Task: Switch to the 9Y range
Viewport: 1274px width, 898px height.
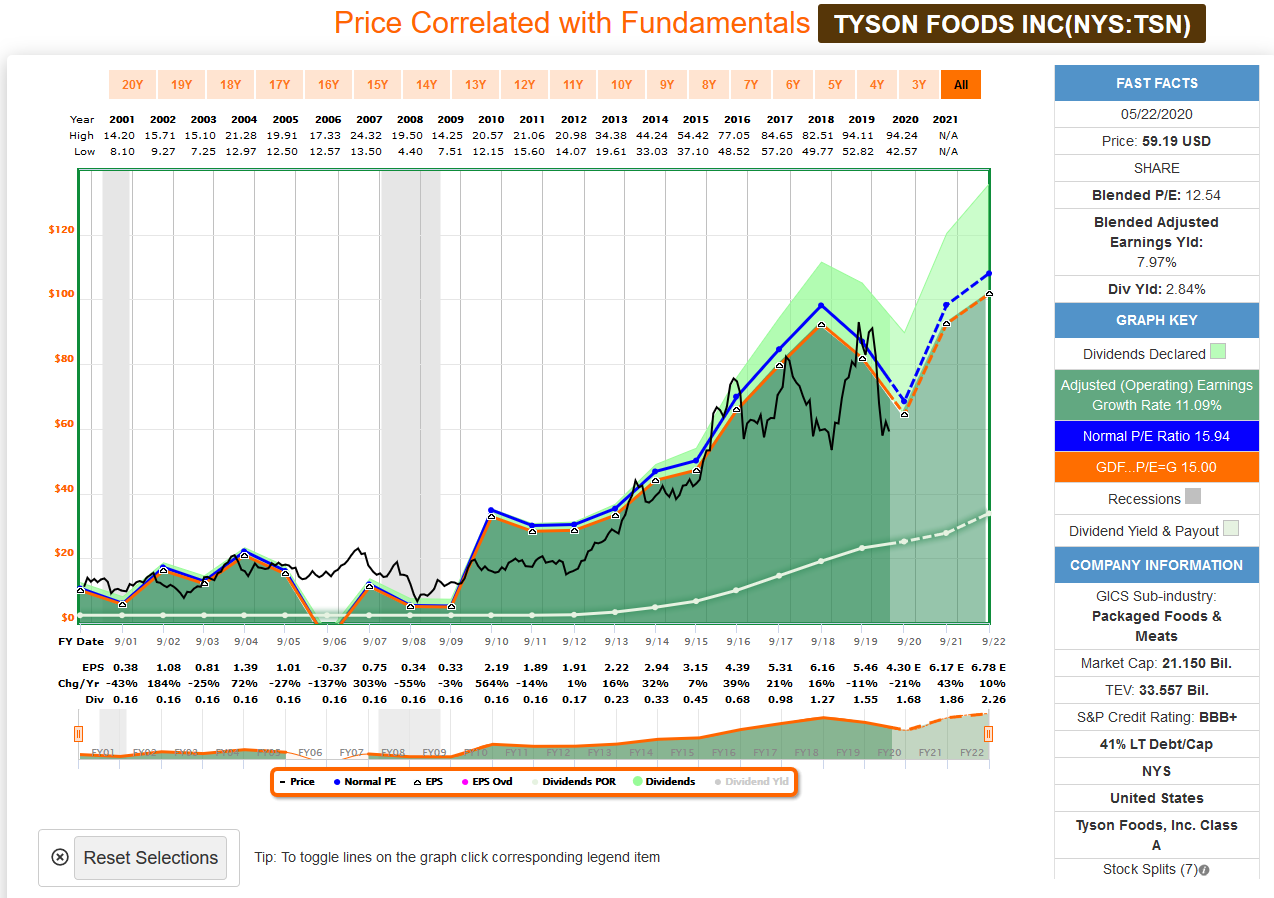Action: 667,85
